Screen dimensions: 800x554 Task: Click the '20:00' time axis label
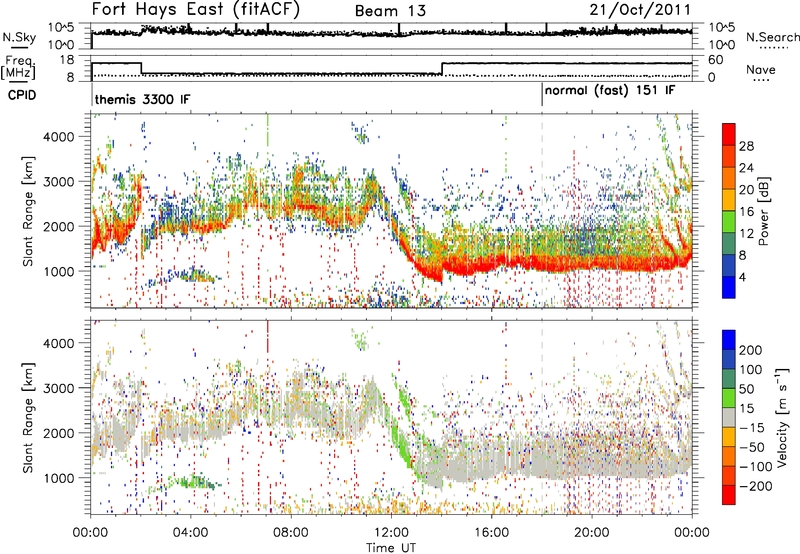pos(591,533)
